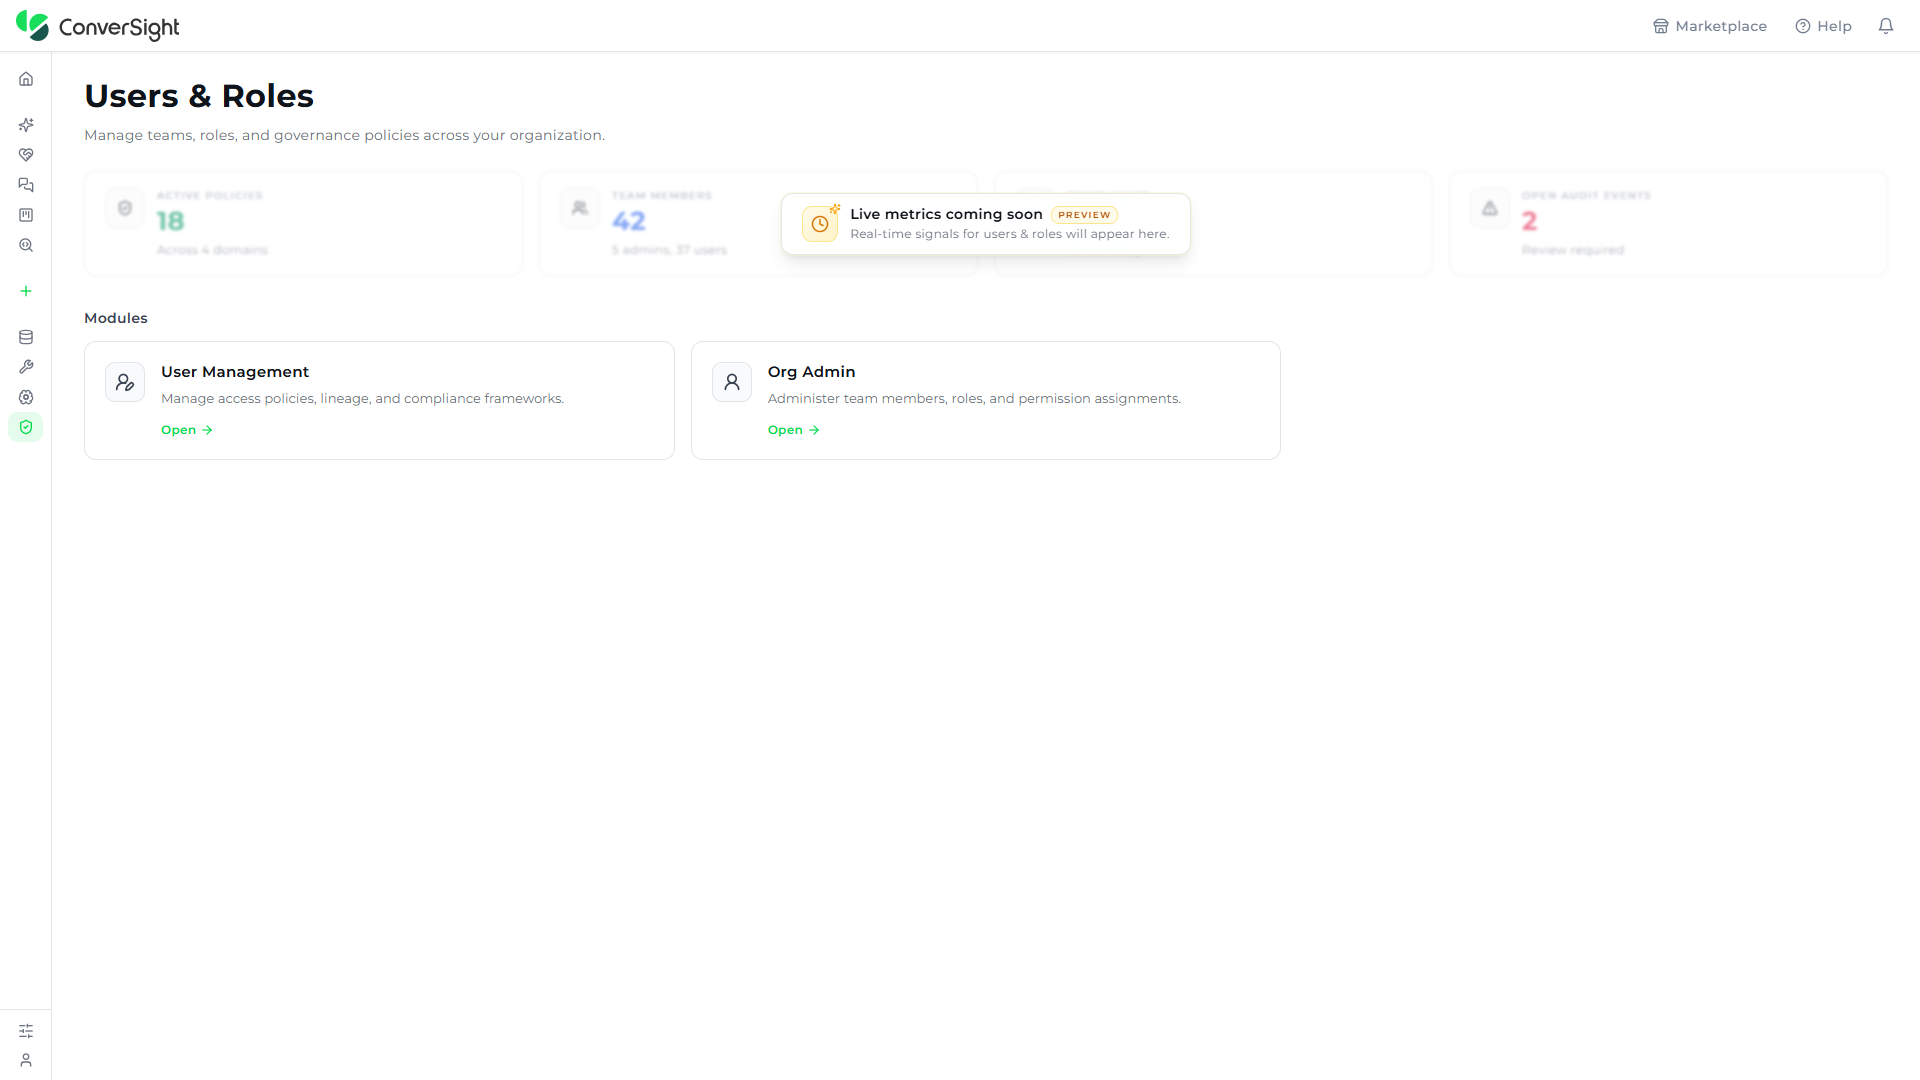Open the User Management module link
This screenshot has width=1920, height=1080.
click(x=187, y=430)
